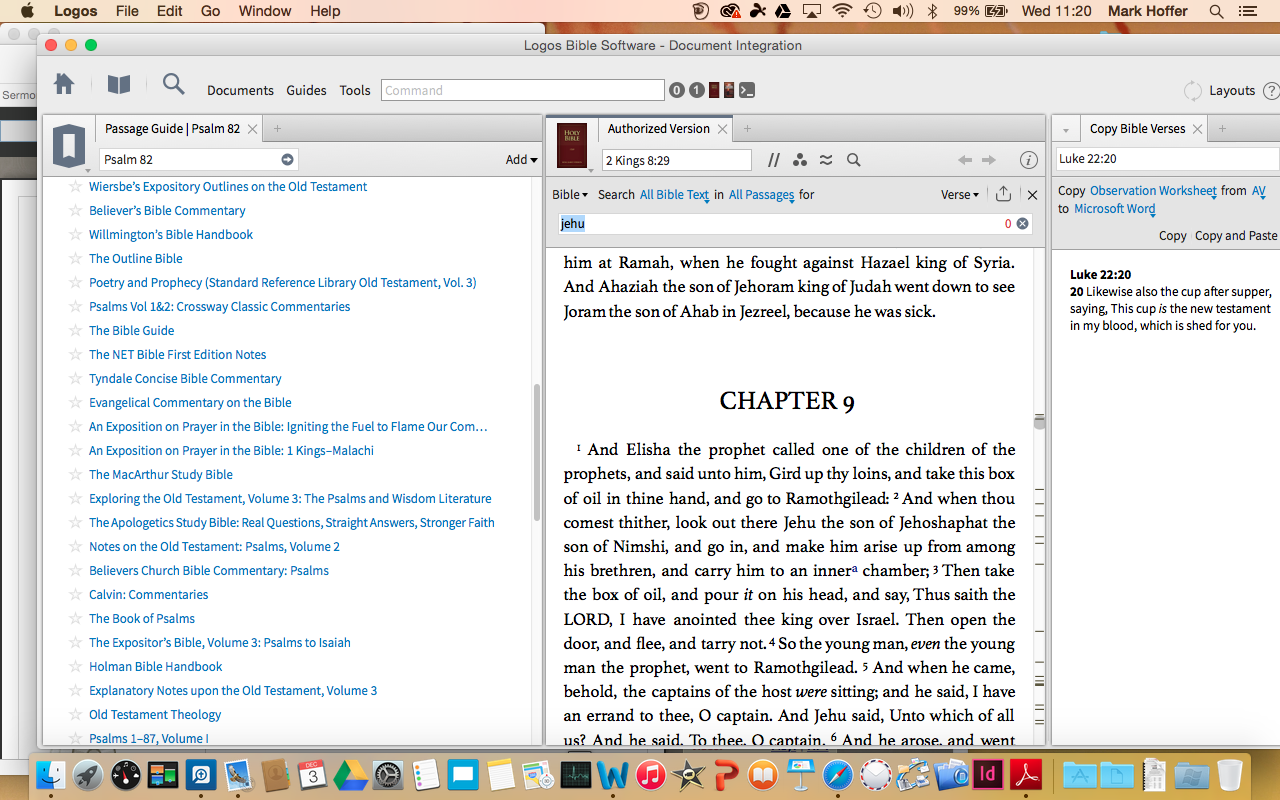
Task: Open the Tools menu
Action: 355,90
